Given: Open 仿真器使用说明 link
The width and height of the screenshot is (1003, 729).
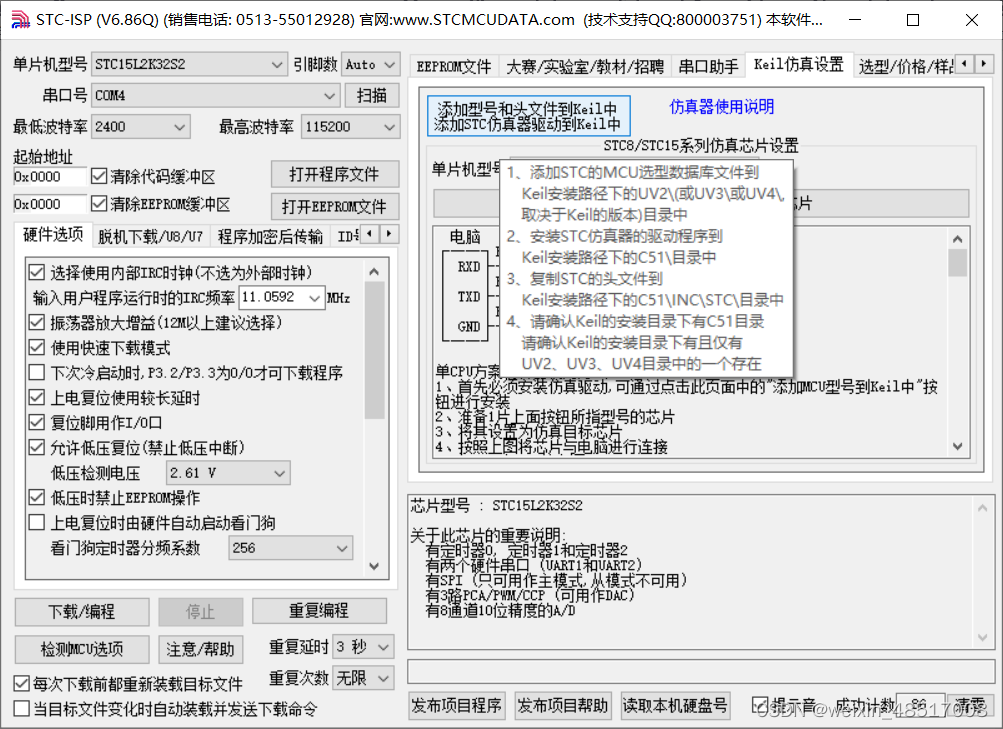Looking at the screenshot, I should coord(722,107).
